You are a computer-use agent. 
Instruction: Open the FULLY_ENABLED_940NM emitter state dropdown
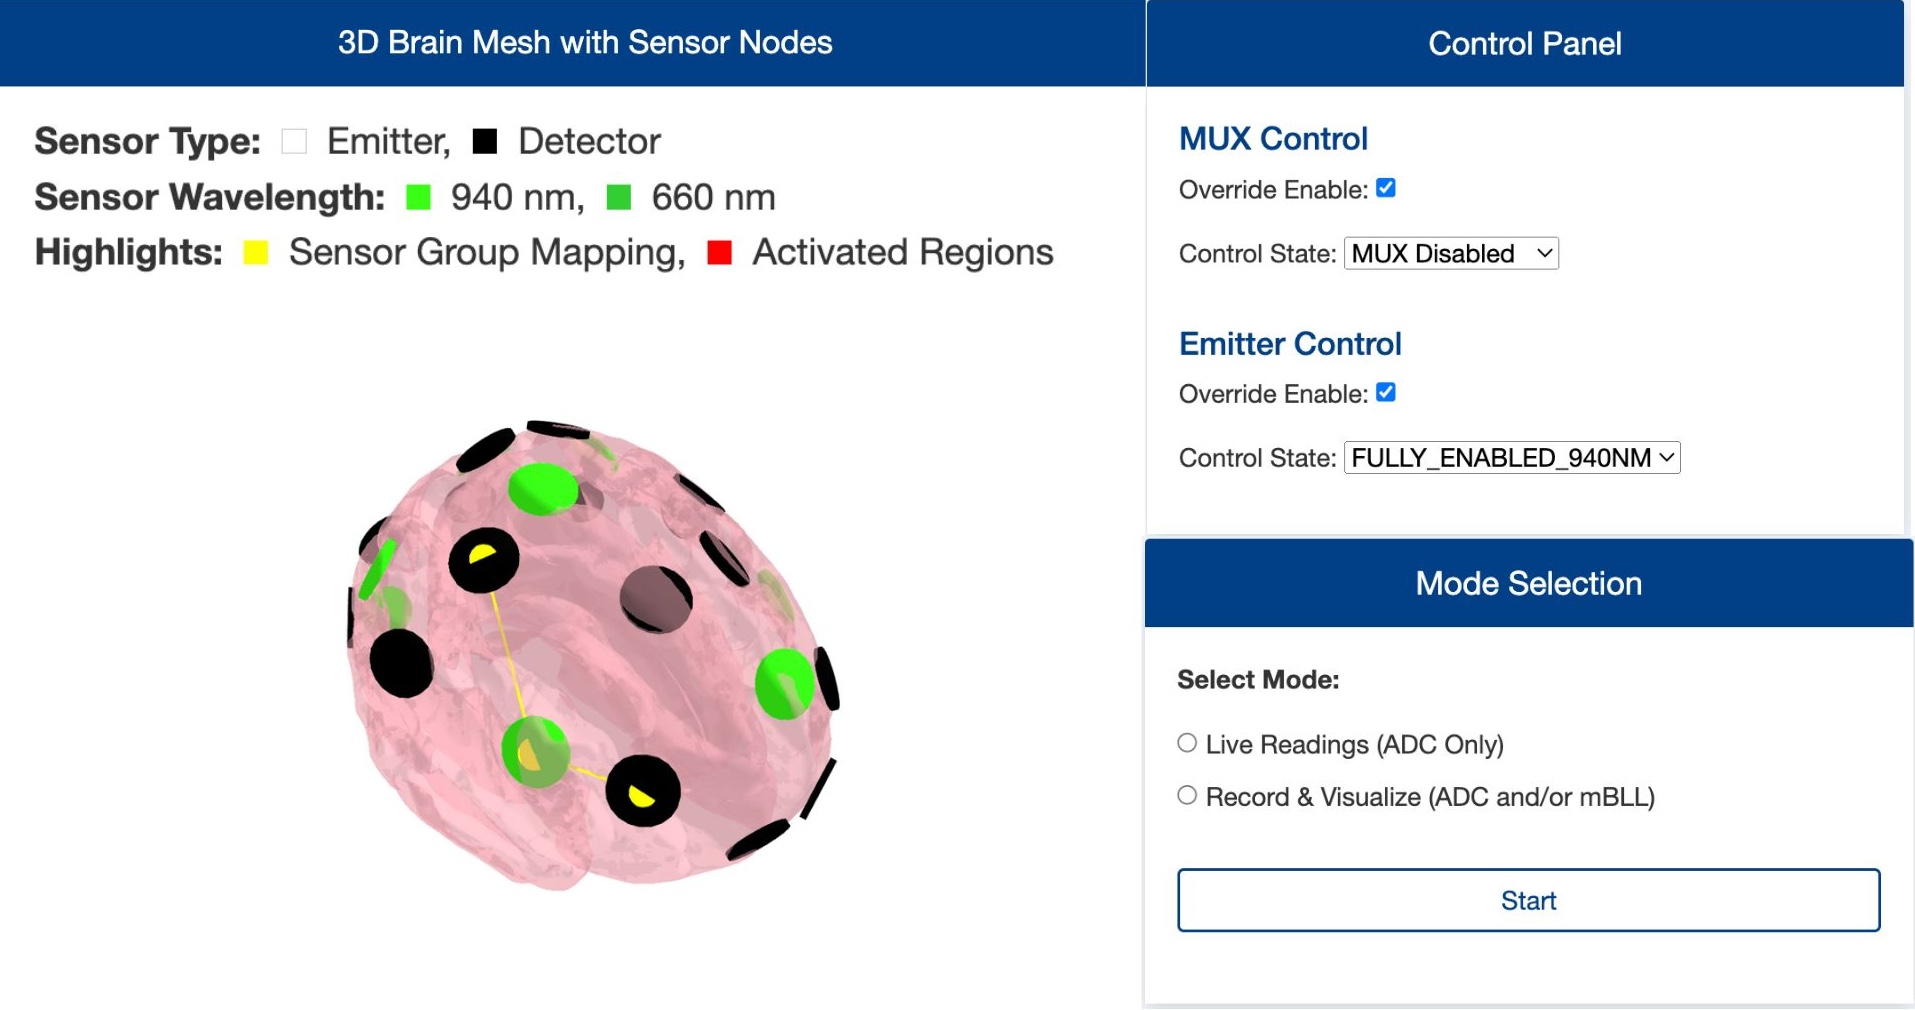1511,458
